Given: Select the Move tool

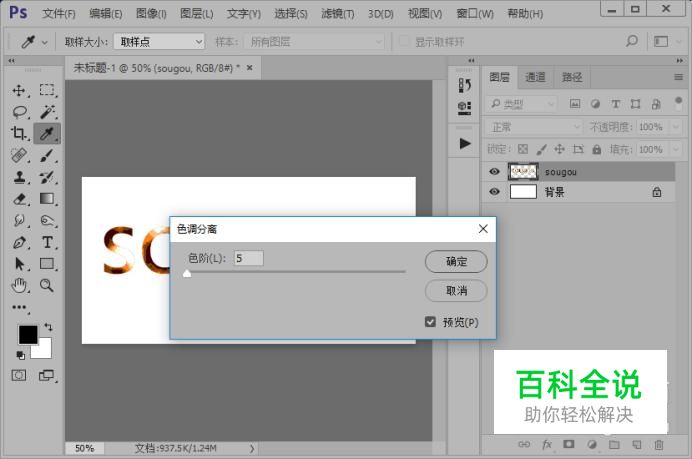Looking at the screenshot, I should tap(19, 90).
